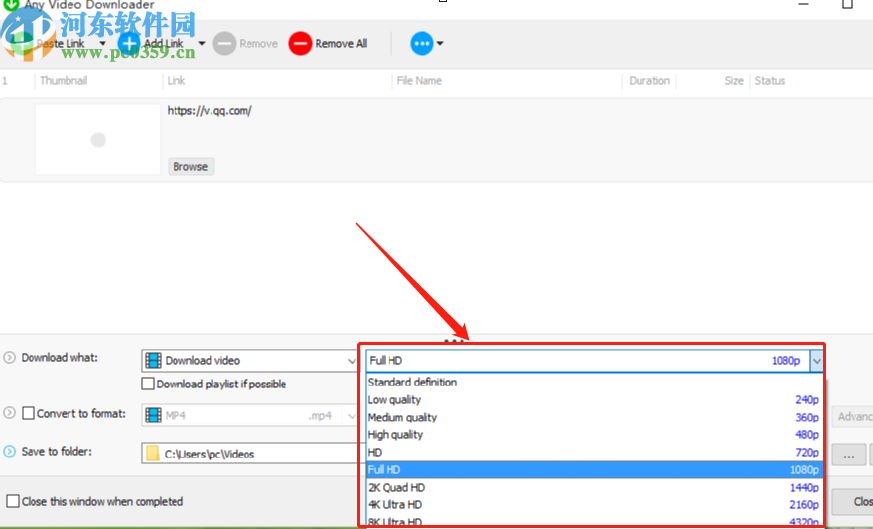Click the red Remove All icon

point(300,43)
